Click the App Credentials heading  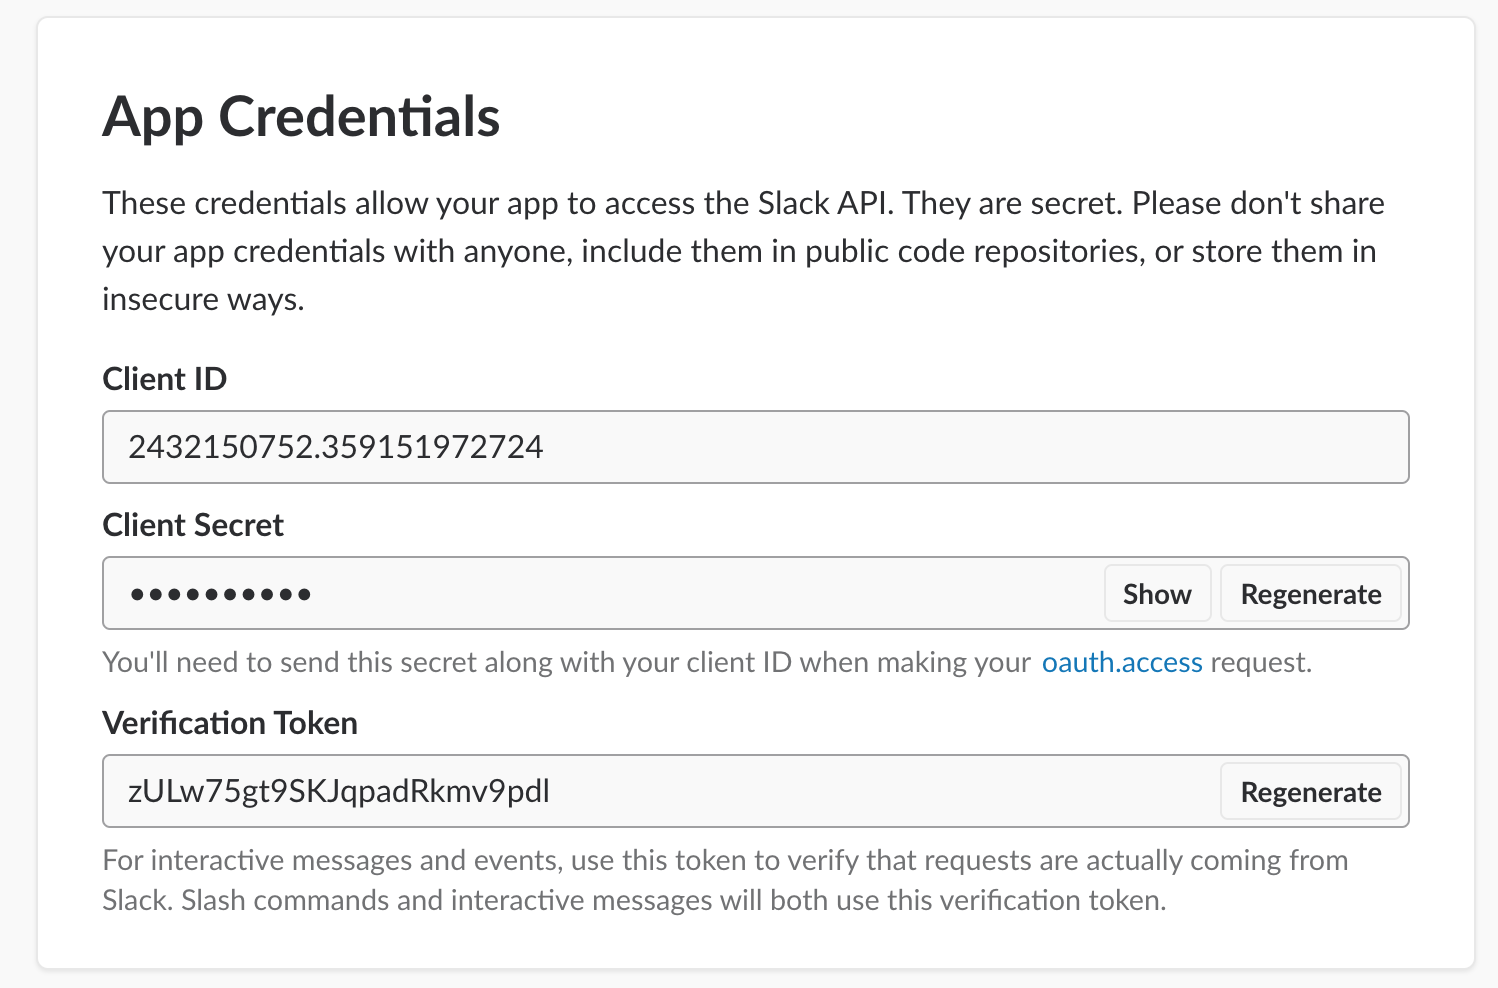(301, 117)
